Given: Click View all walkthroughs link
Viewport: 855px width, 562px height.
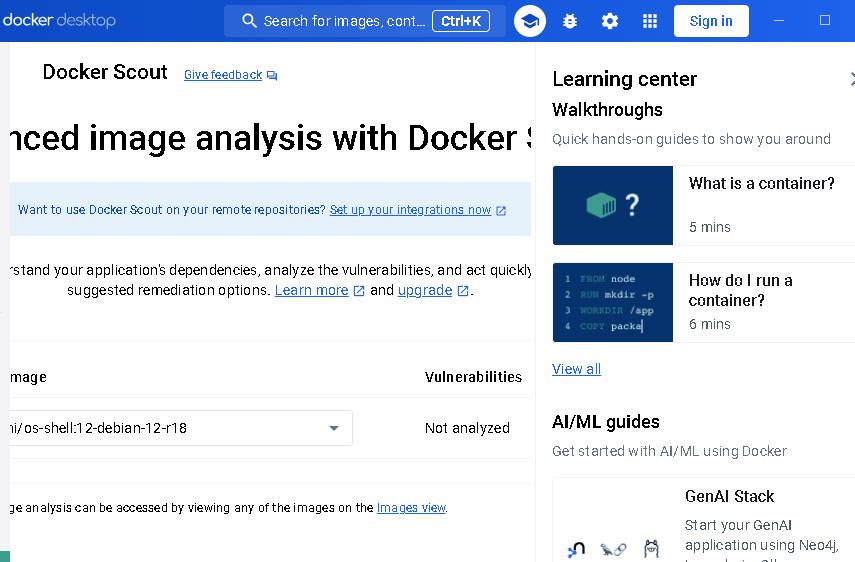Looking at the screenshot, I should (576, 369).
